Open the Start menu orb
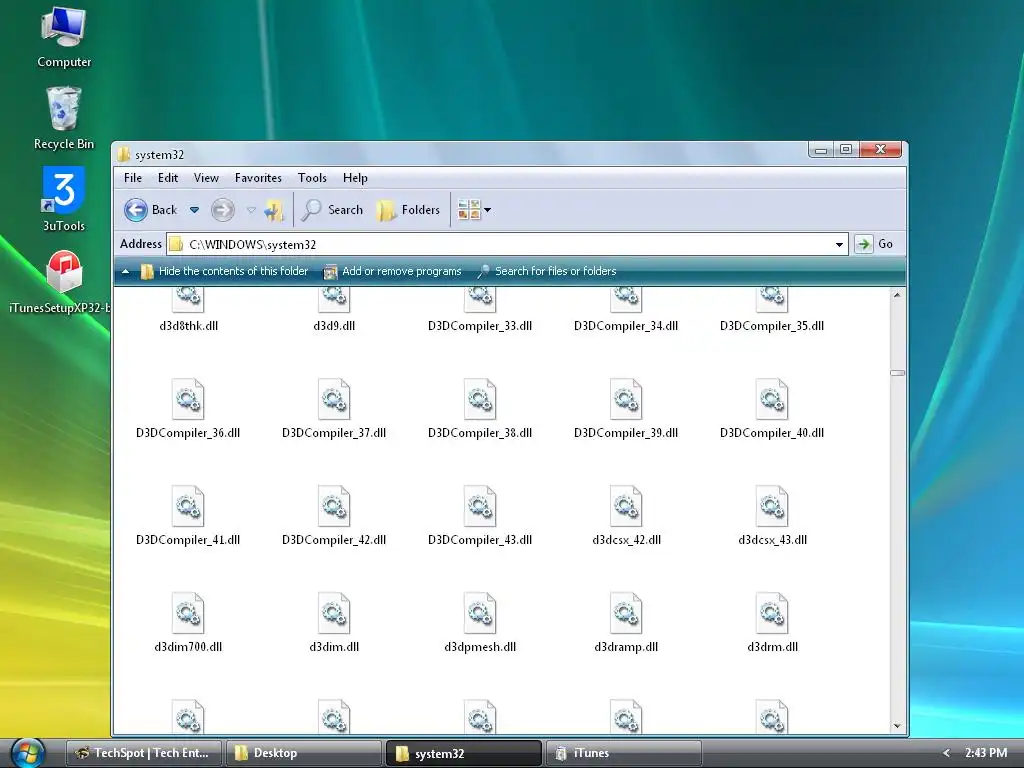This screenshot has height=768, width=1024. click(27, 752)
